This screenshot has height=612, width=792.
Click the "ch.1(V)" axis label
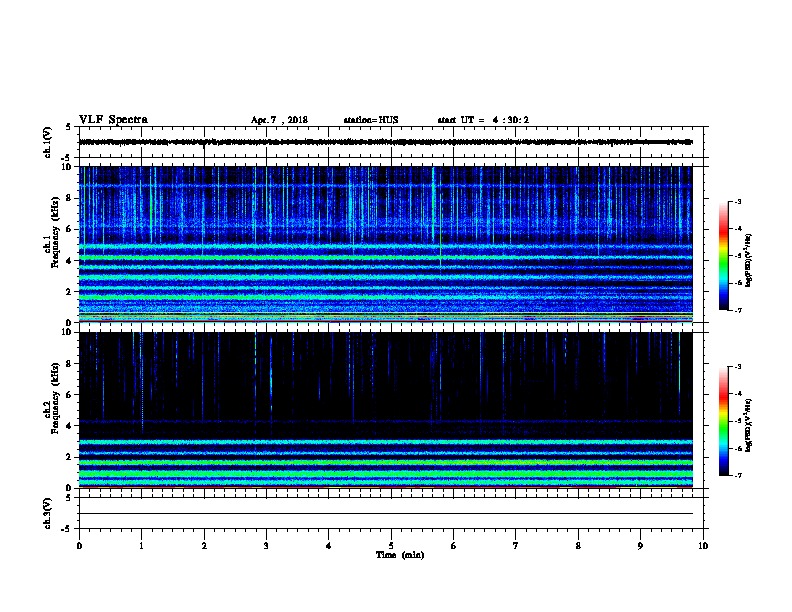[48, 142]
